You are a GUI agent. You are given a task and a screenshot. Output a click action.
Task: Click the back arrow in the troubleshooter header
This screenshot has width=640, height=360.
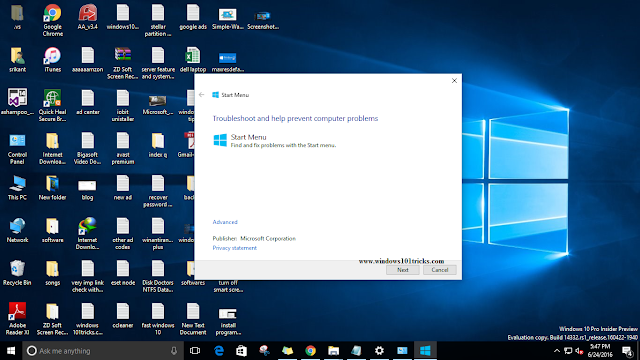click(x=202, y=95)
